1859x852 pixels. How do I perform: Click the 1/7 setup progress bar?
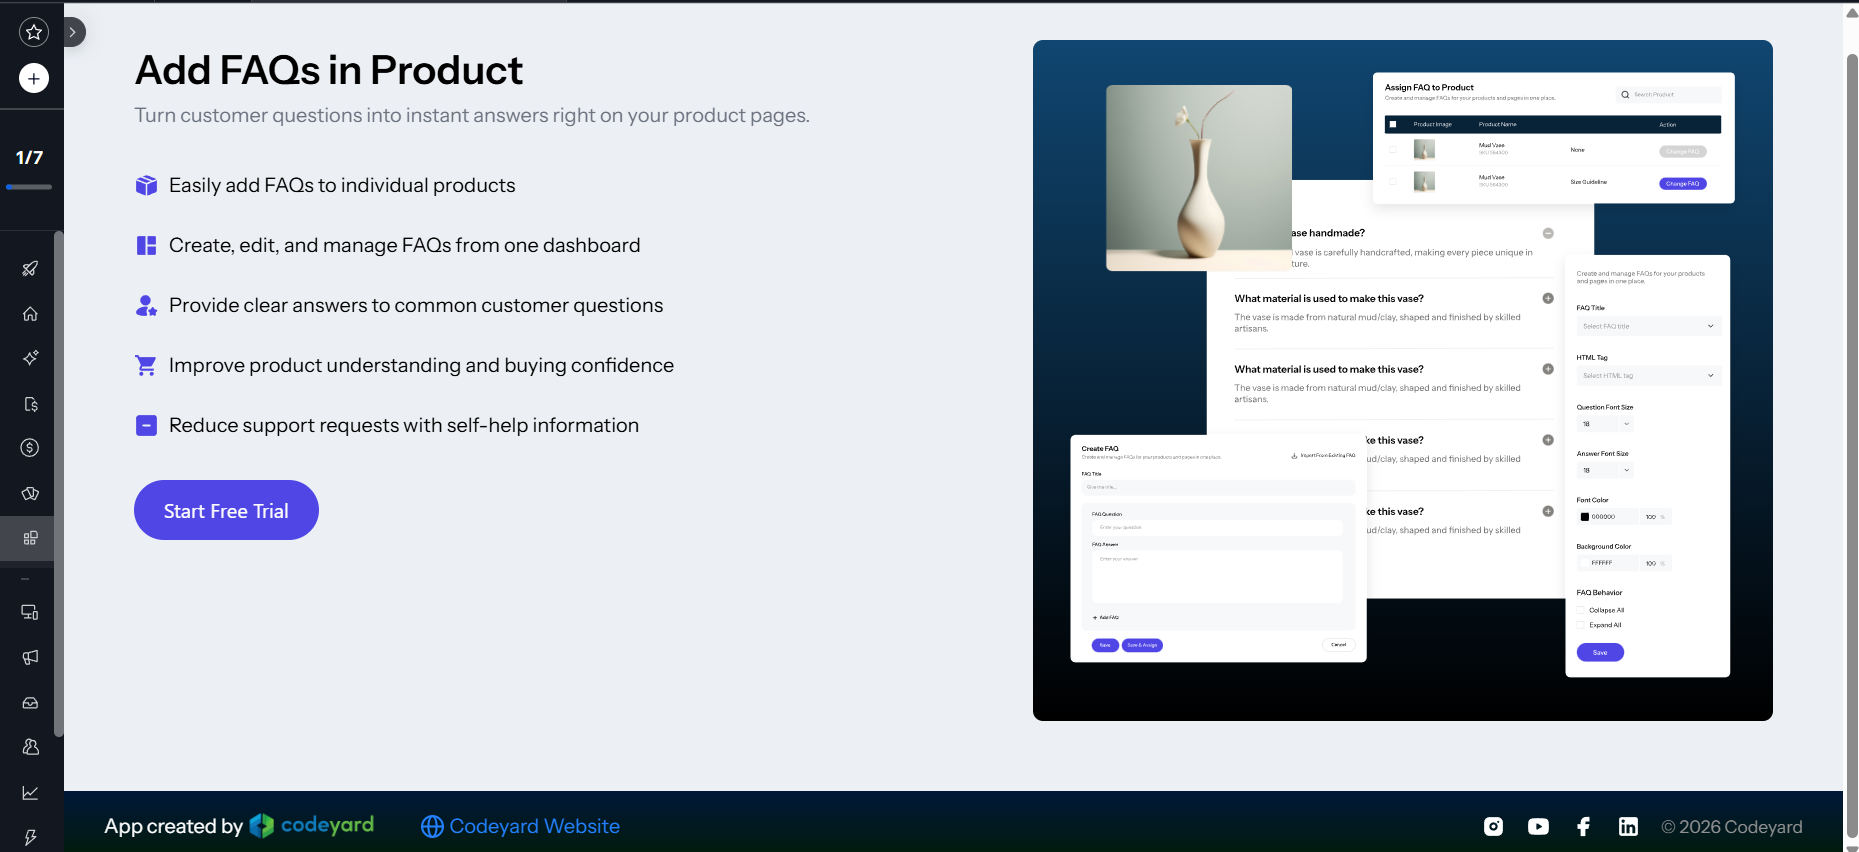tap(29, 187)
